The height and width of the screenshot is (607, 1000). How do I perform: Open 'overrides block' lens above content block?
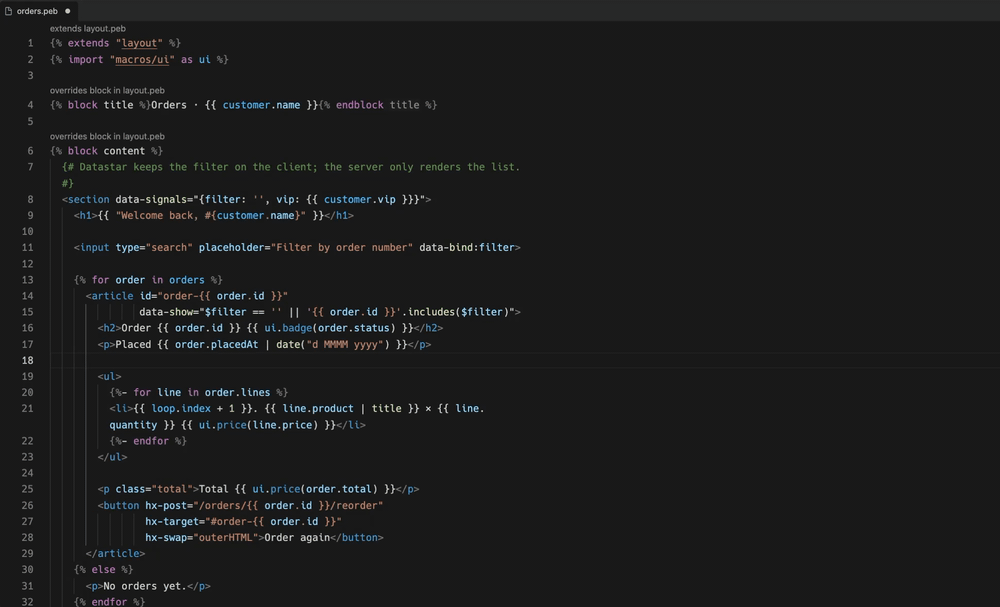[107, 136]
